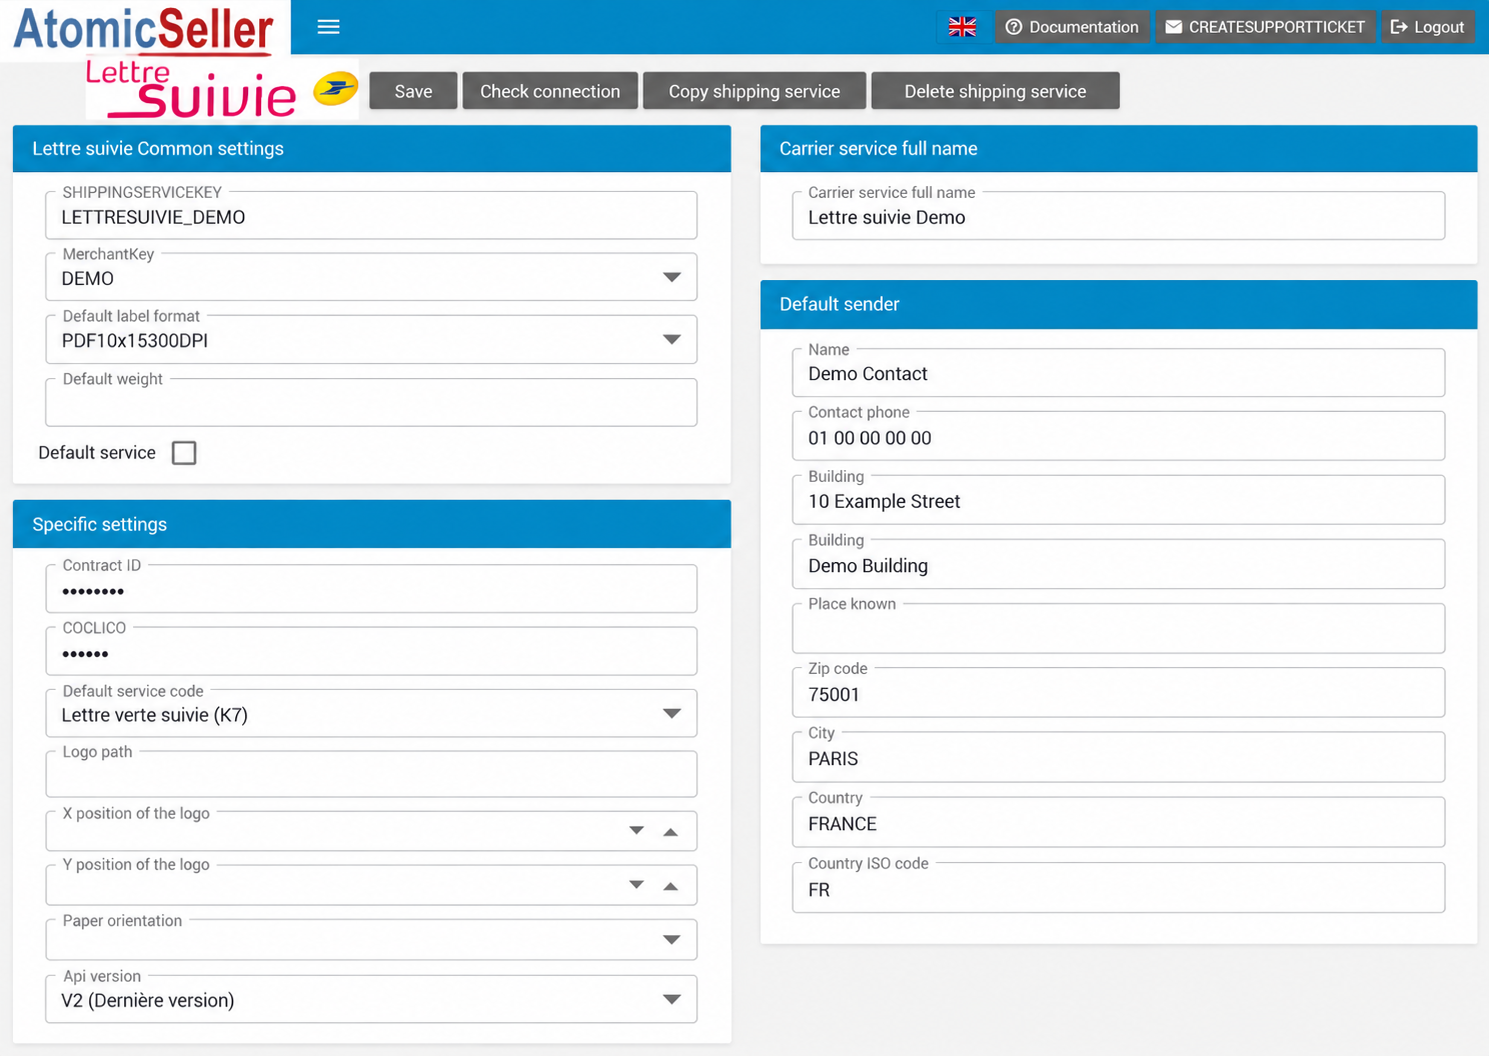1489x1056 pixels.
Task: Increase the Y position of the logo
Action: click(x=671, y=885)
